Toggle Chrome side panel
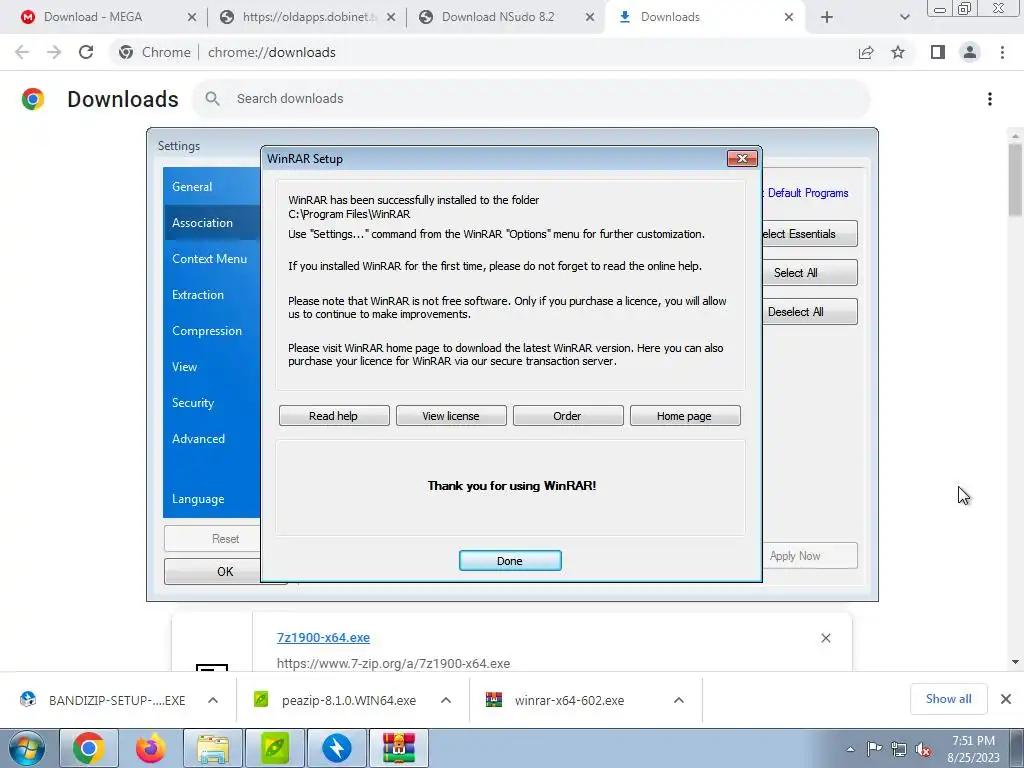Image resolution: width=1024 pixels, height=768 pixels. click(938, 52)
